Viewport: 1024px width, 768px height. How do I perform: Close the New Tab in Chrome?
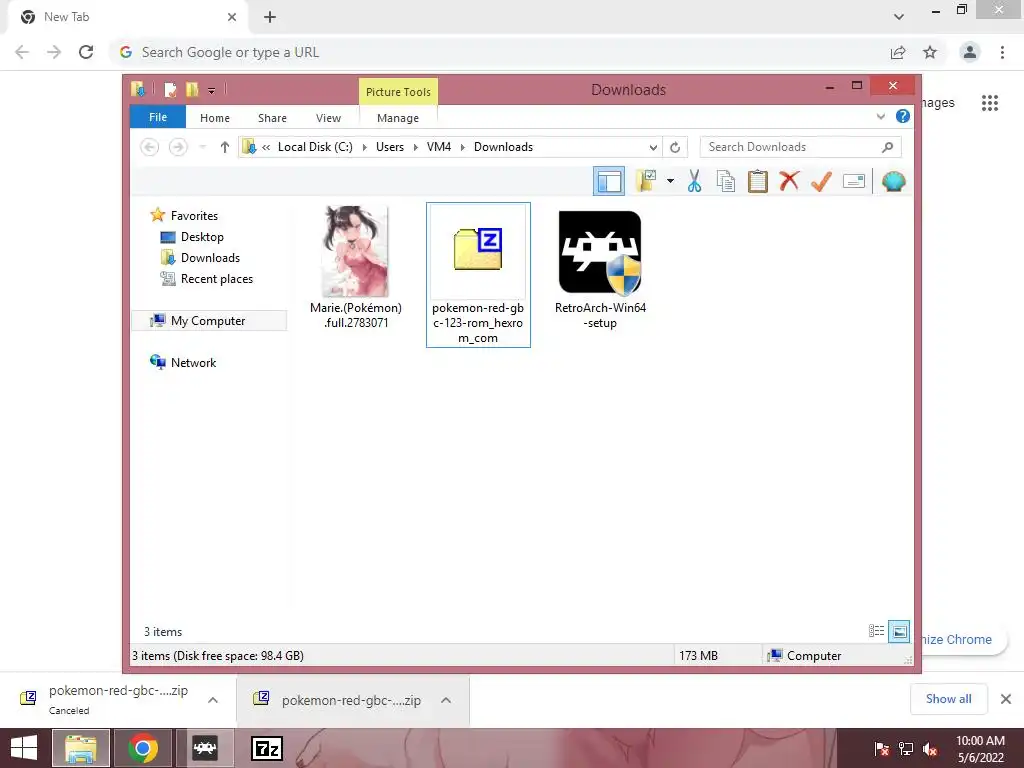(x=232, y=17)
